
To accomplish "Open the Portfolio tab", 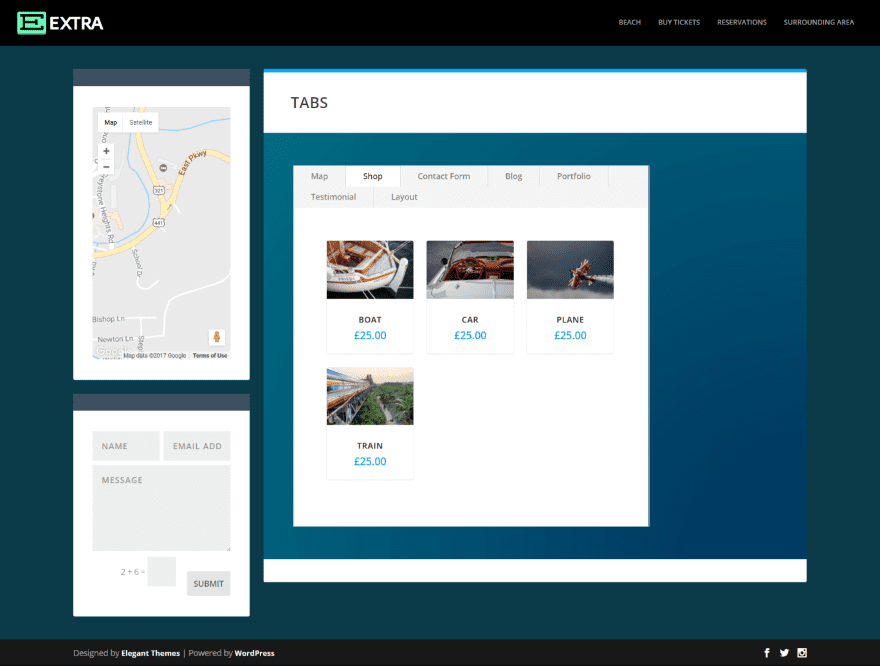I will (x=574, y=176).
